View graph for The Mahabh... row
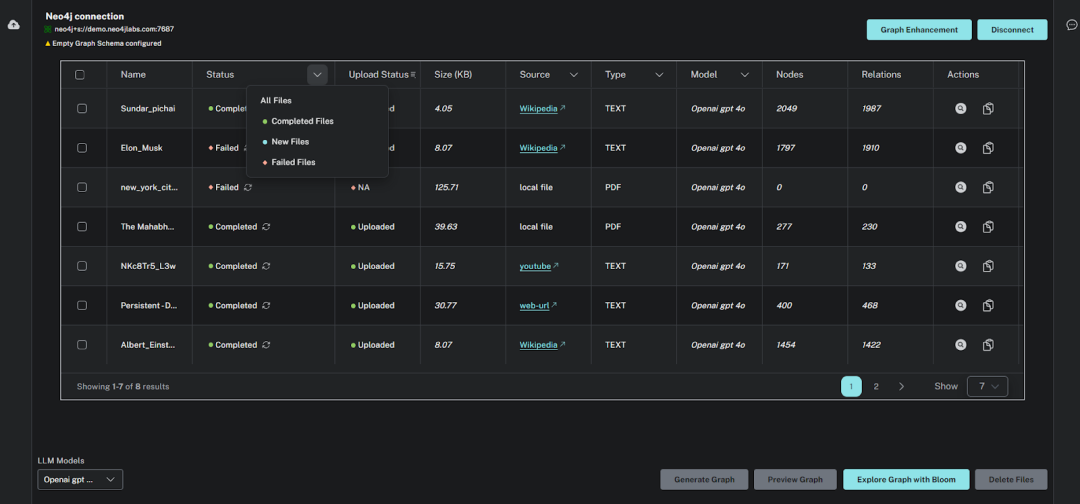Viewport: 1080px width, 504px height. [960, 227]
